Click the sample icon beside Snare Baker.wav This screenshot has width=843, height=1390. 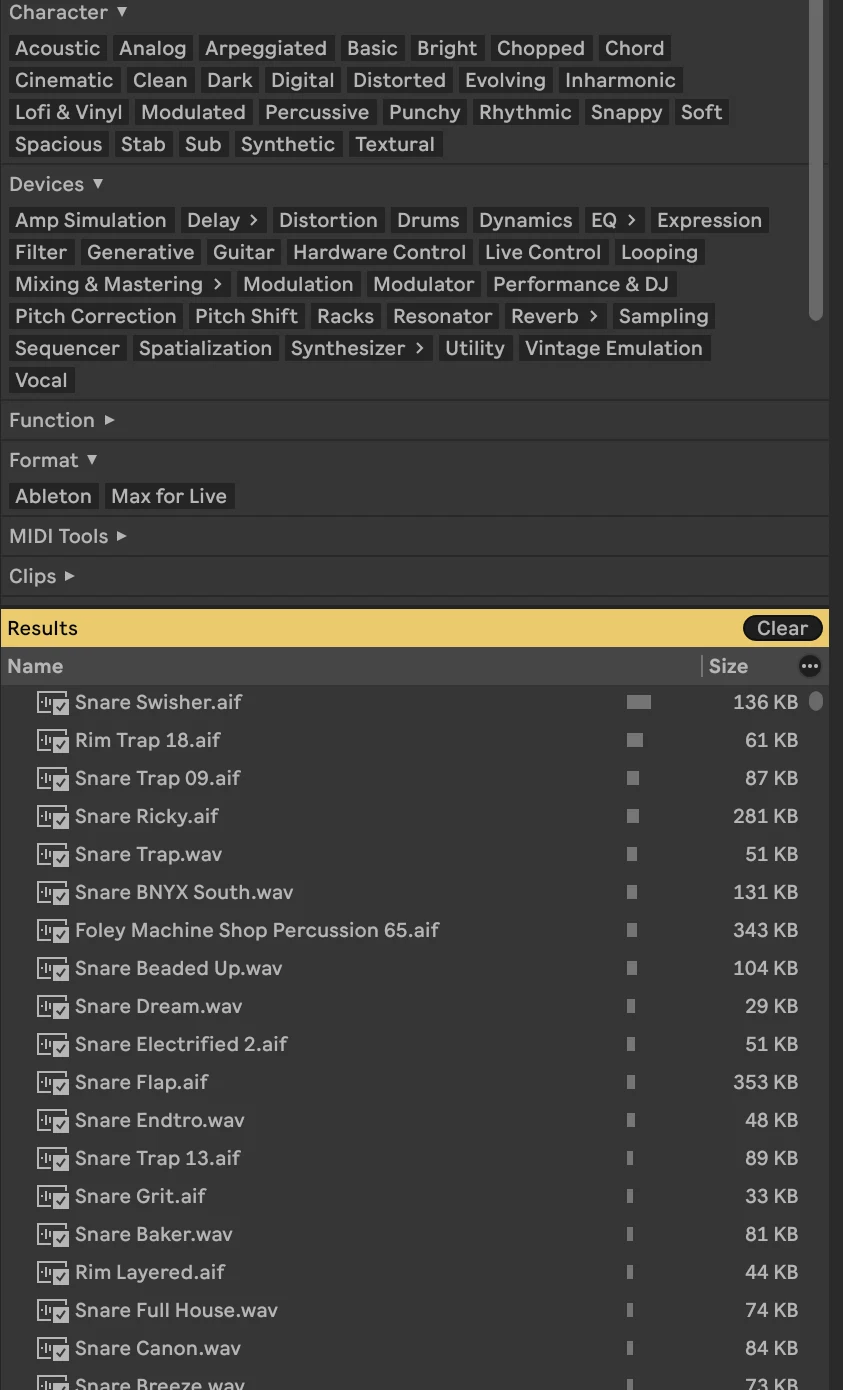tap(52, 1234)
